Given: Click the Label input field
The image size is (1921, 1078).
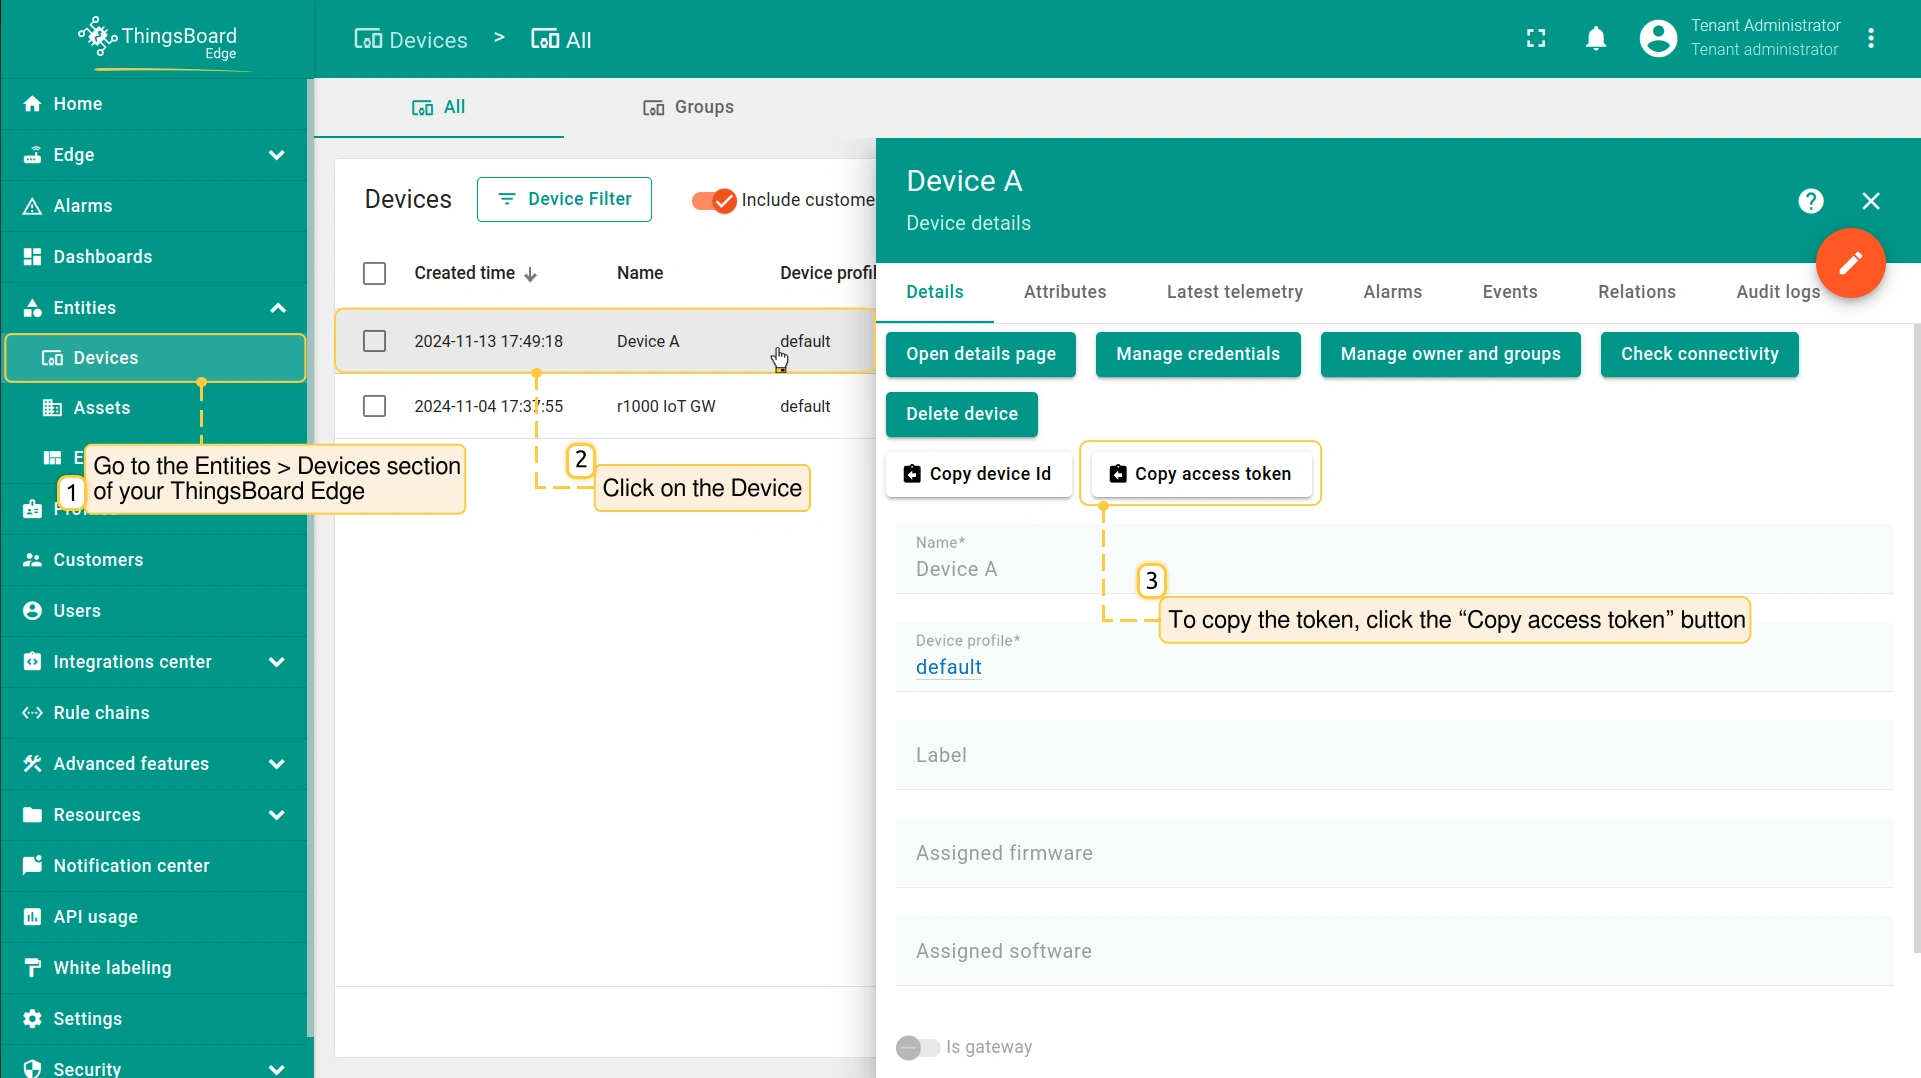Looking at the screenshot, I should pos(1394,755).
